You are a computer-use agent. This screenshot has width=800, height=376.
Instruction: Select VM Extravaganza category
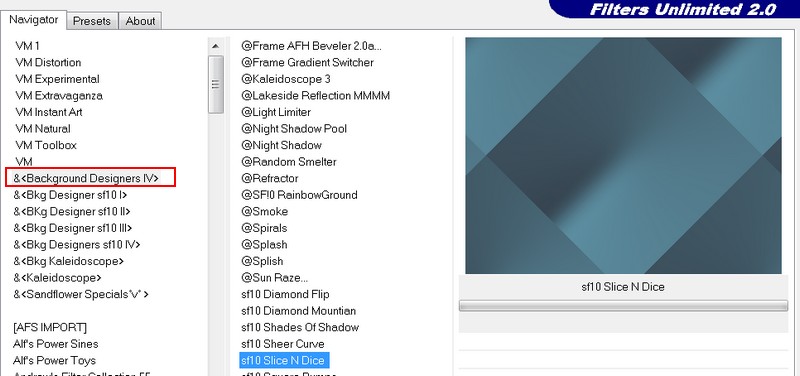pyautogui.click(x=59, y=95)
